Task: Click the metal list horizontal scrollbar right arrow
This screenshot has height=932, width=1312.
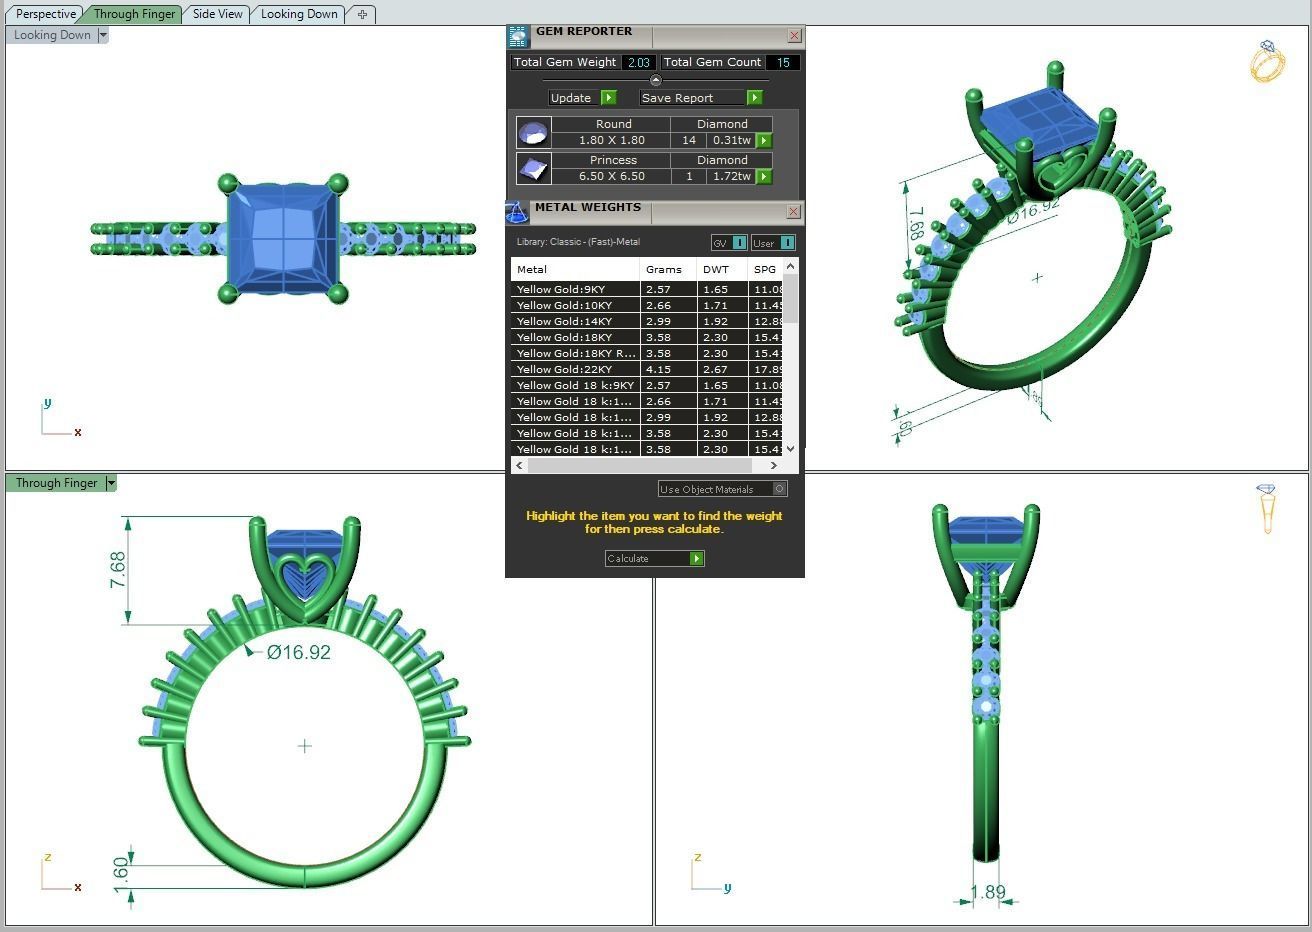Action: [773, 465]
